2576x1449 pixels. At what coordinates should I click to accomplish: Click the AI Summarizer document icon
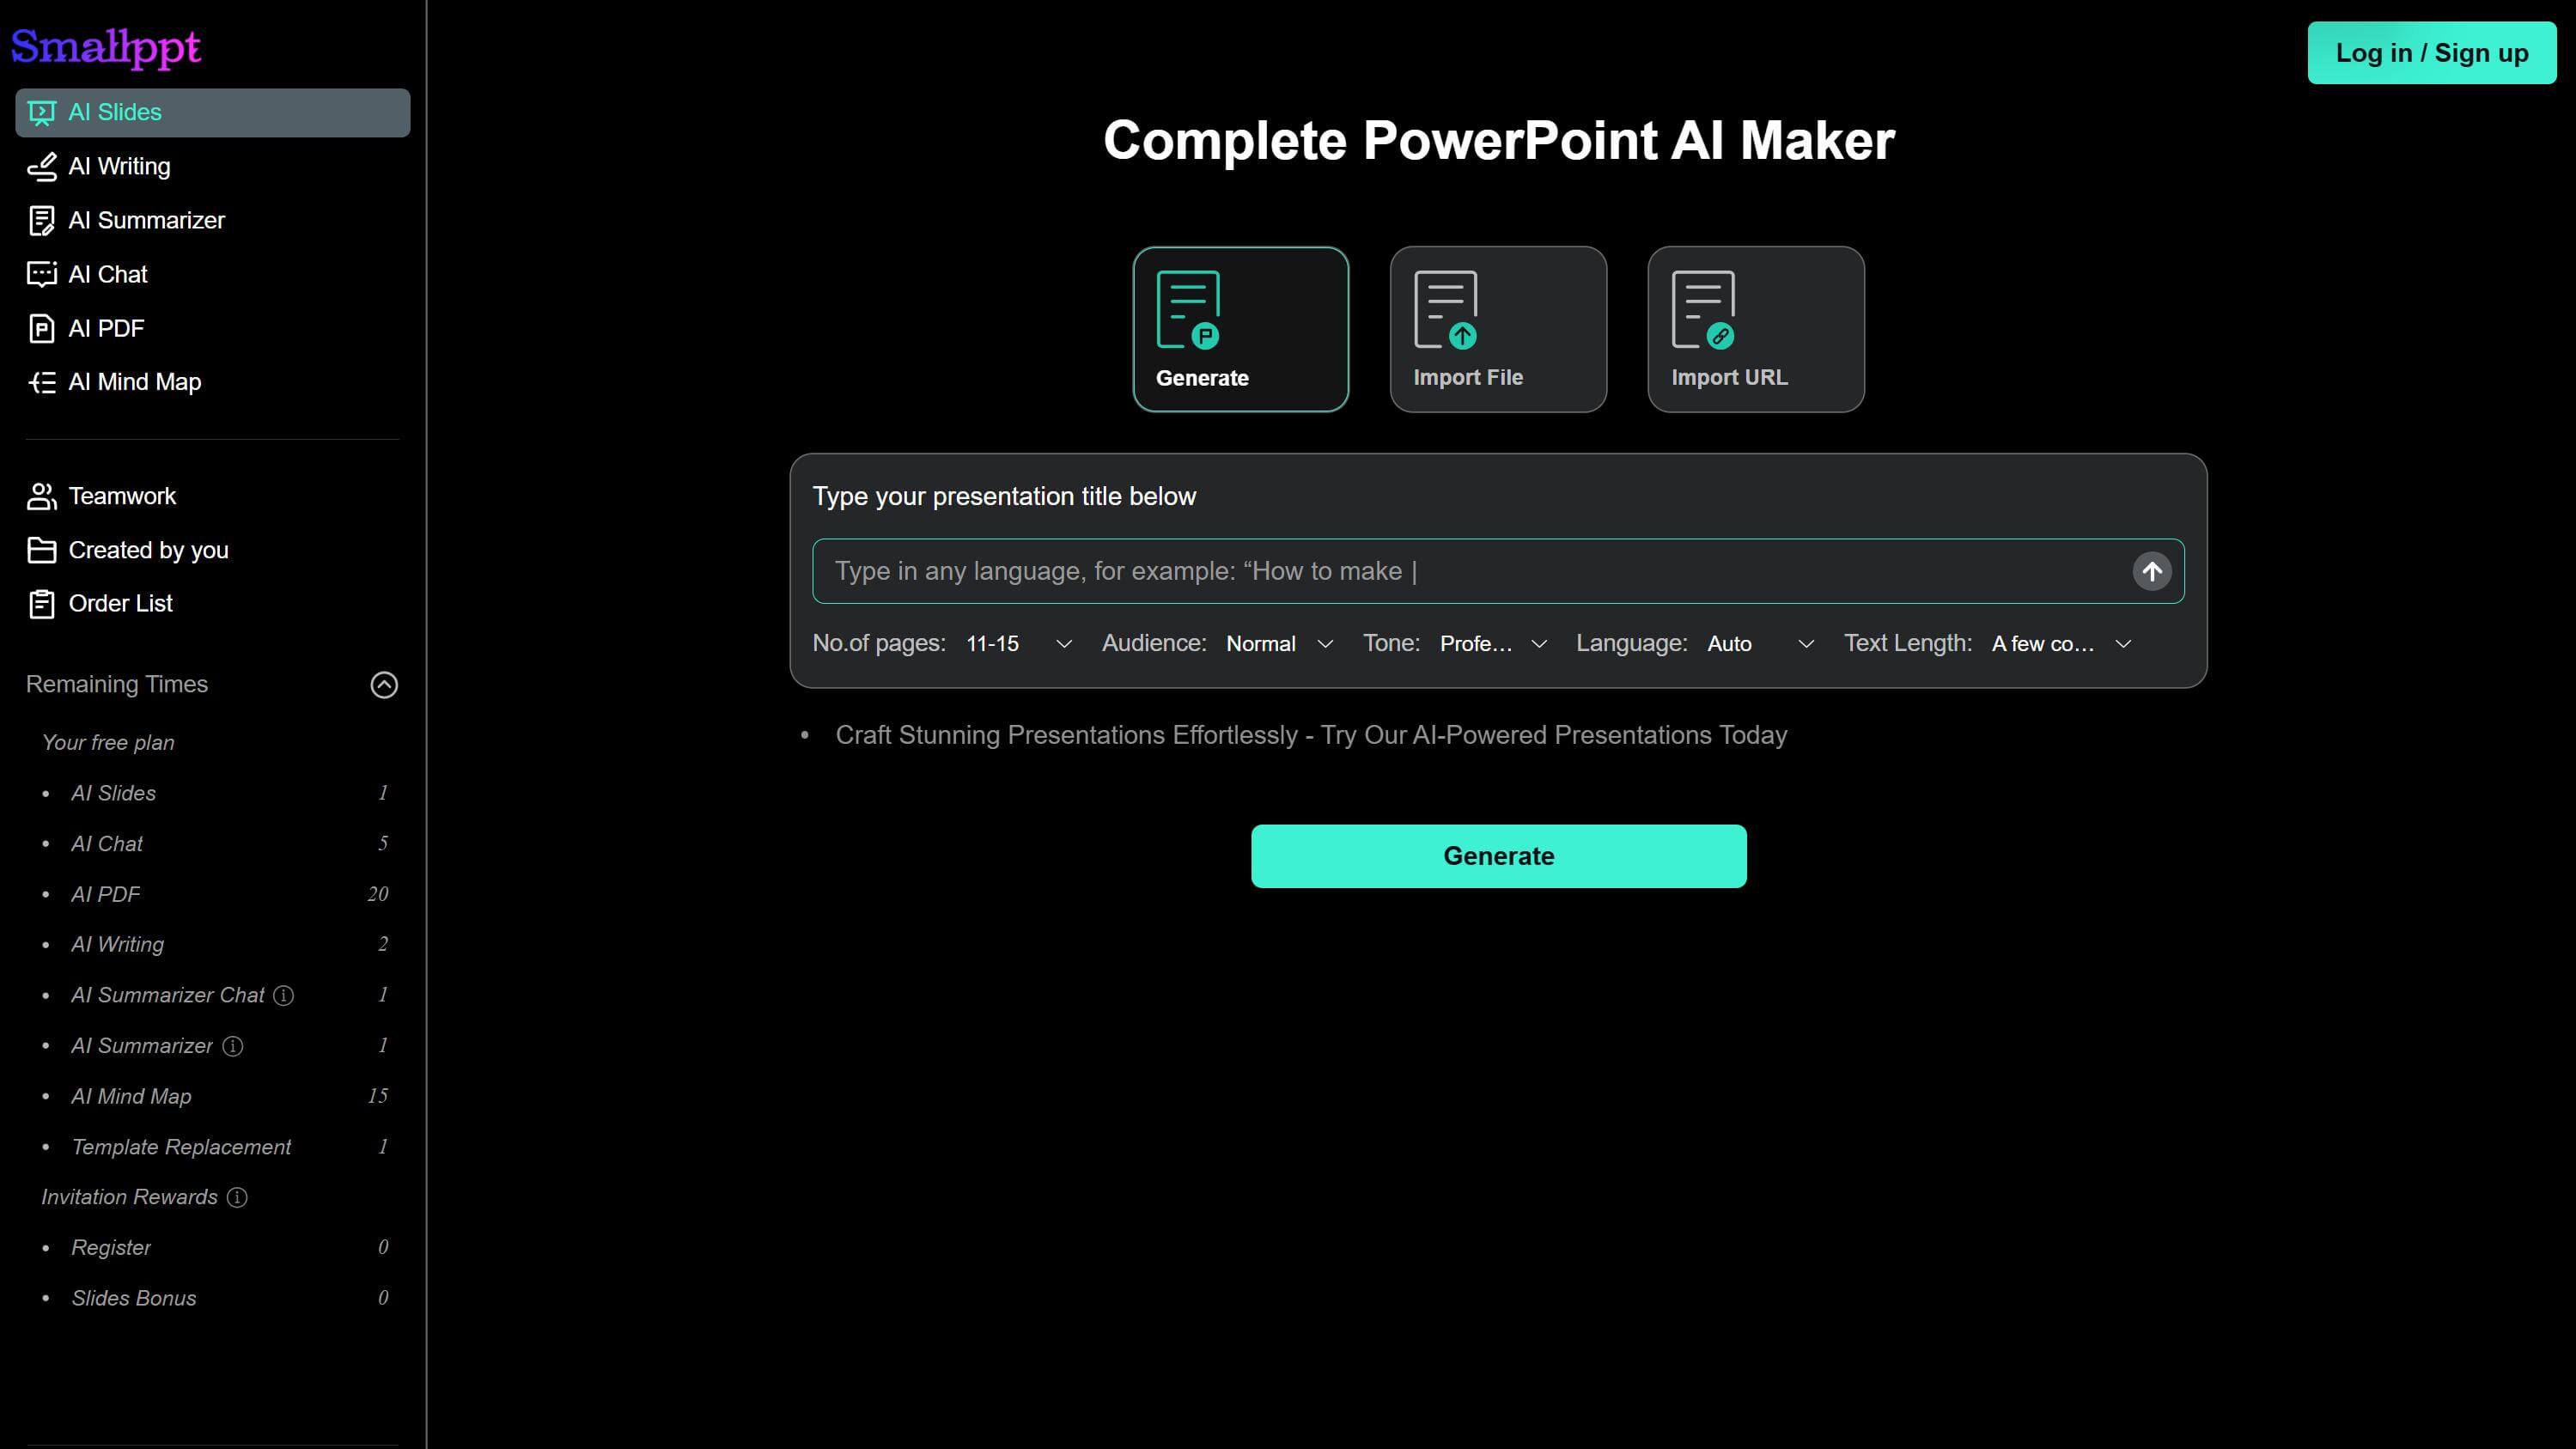(42, 221)
